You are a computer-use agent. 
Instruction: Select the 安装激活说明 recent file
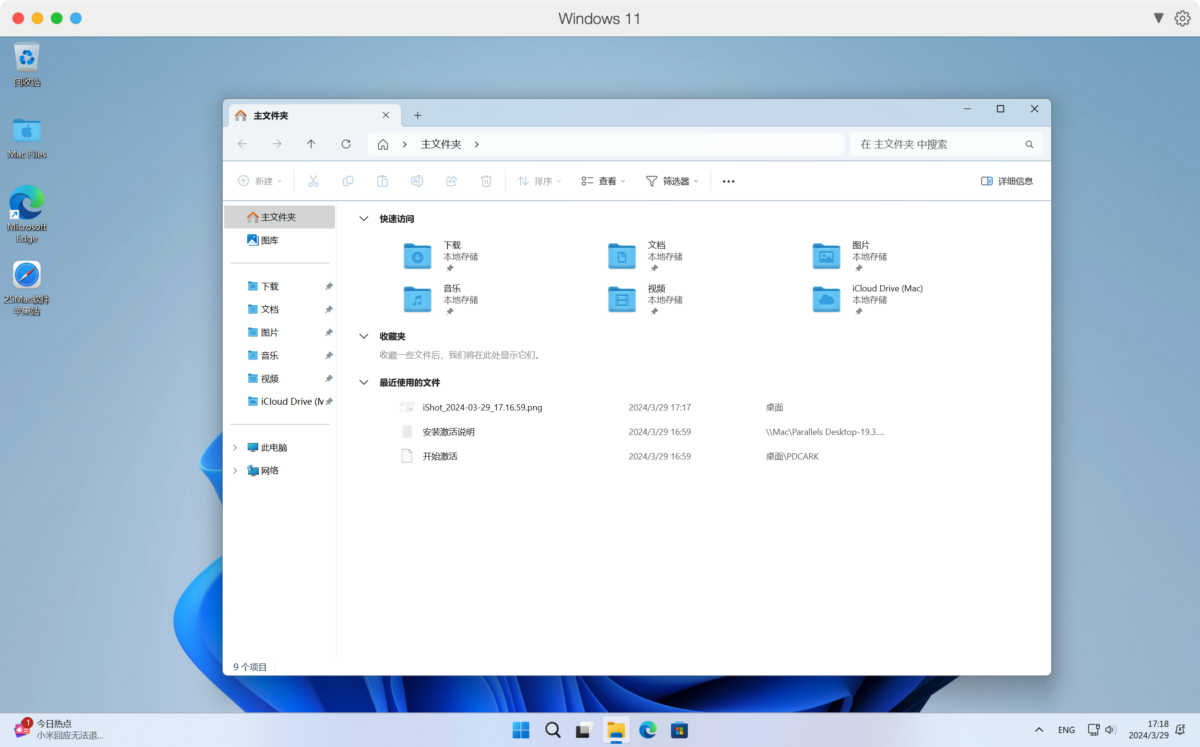(448, 432)
